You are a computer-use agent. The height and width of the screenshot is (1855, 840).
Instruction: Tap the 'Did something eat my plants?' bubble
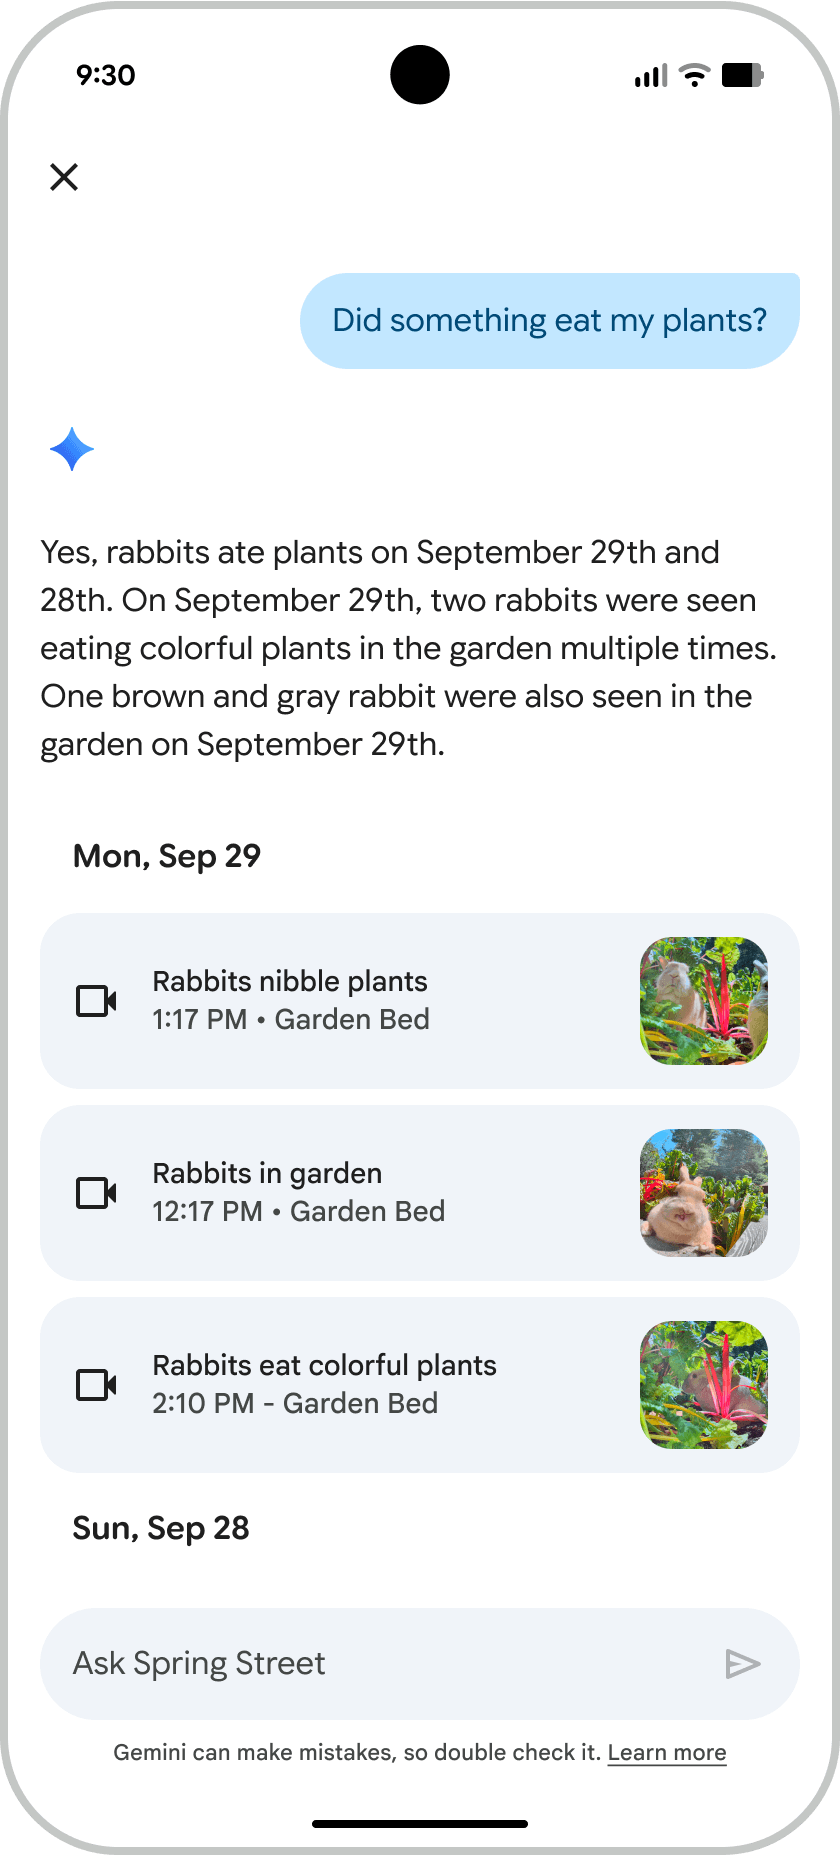(549, 321)
